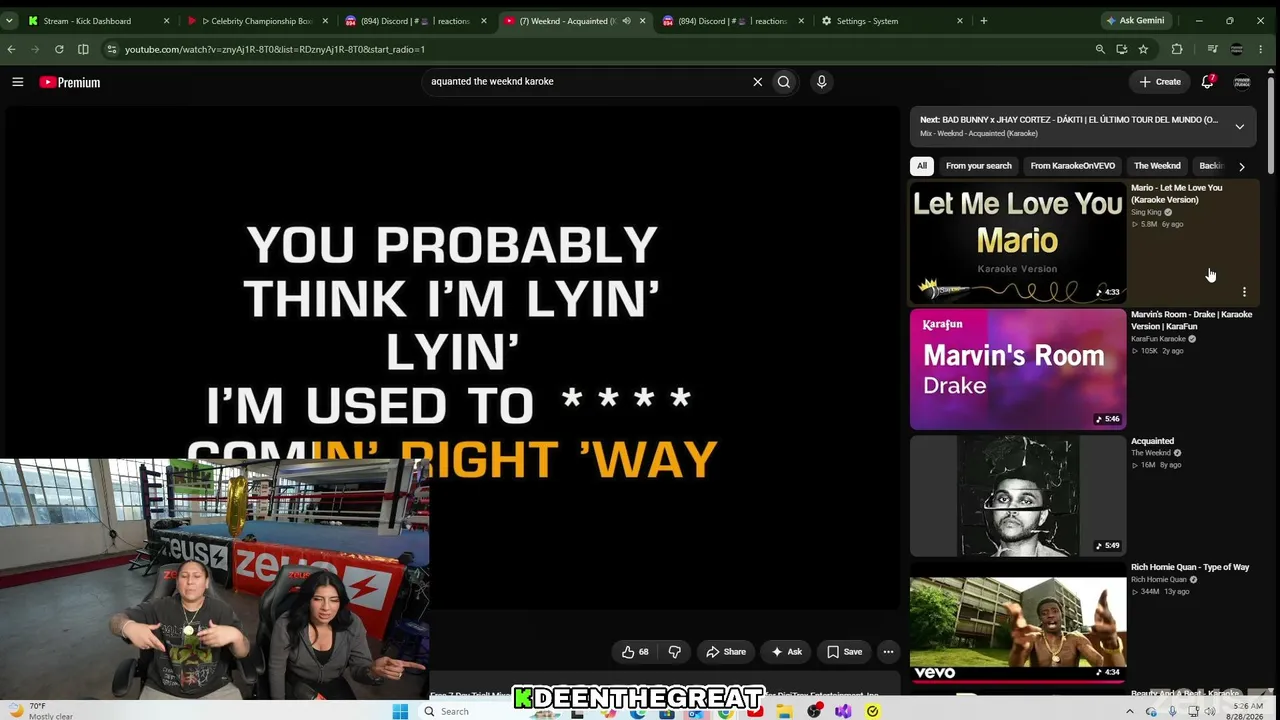This screenshot has width=1280, height=720.
Task: Submit search with the magnifier button
Action: point(784,82)
